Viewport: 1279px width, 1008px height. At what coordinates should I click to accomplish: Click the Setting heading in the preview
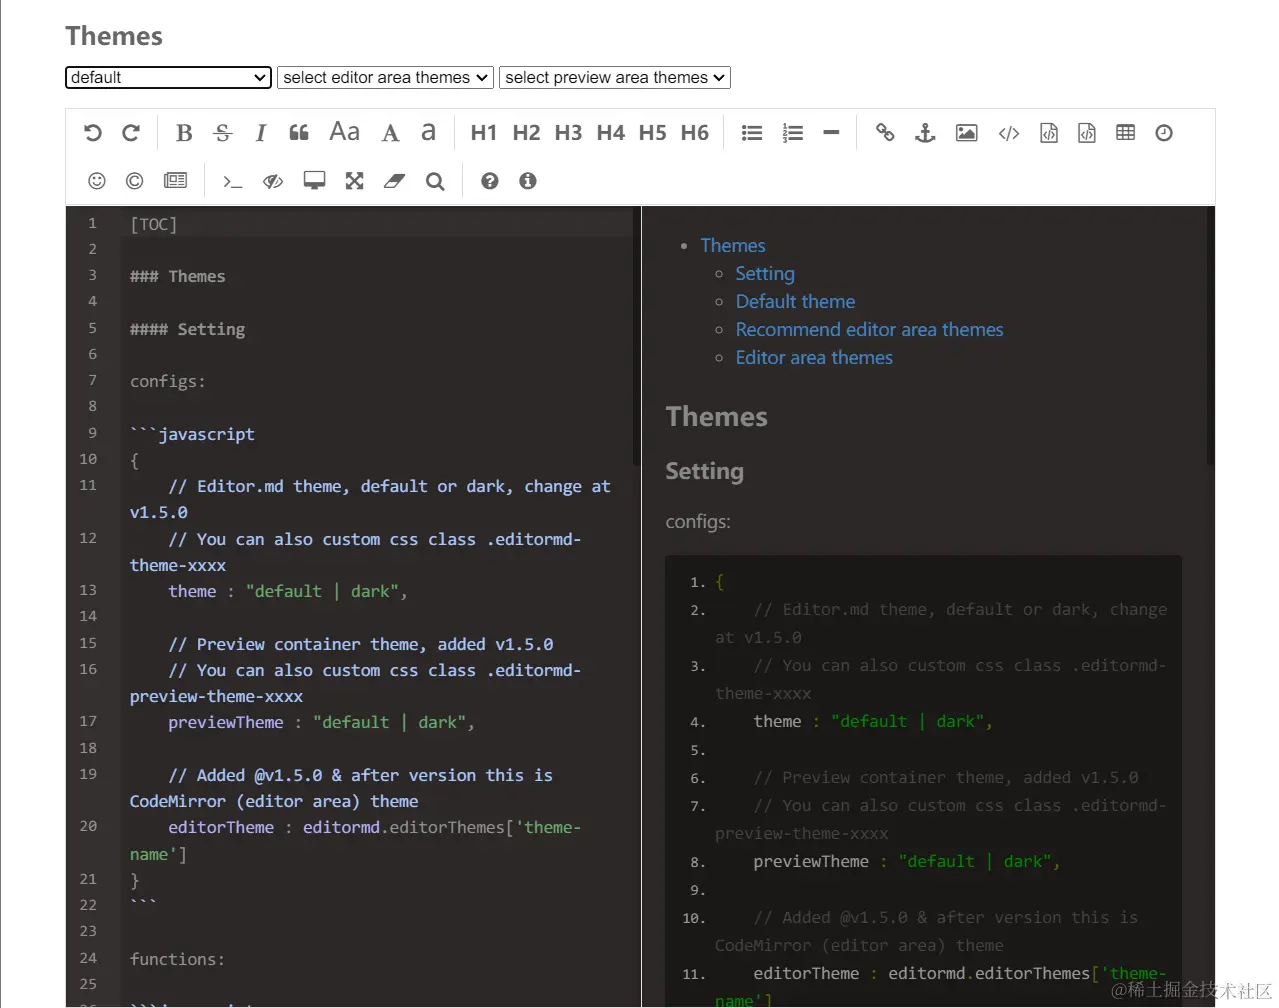tap(705, 471)
